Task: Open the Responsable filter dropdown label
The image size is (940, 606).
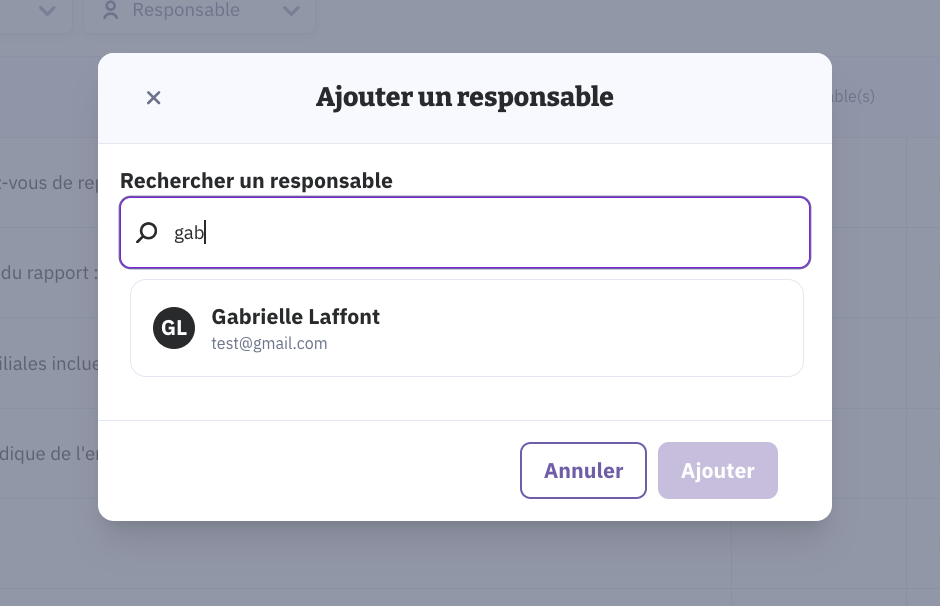Action: click(186, 11)
